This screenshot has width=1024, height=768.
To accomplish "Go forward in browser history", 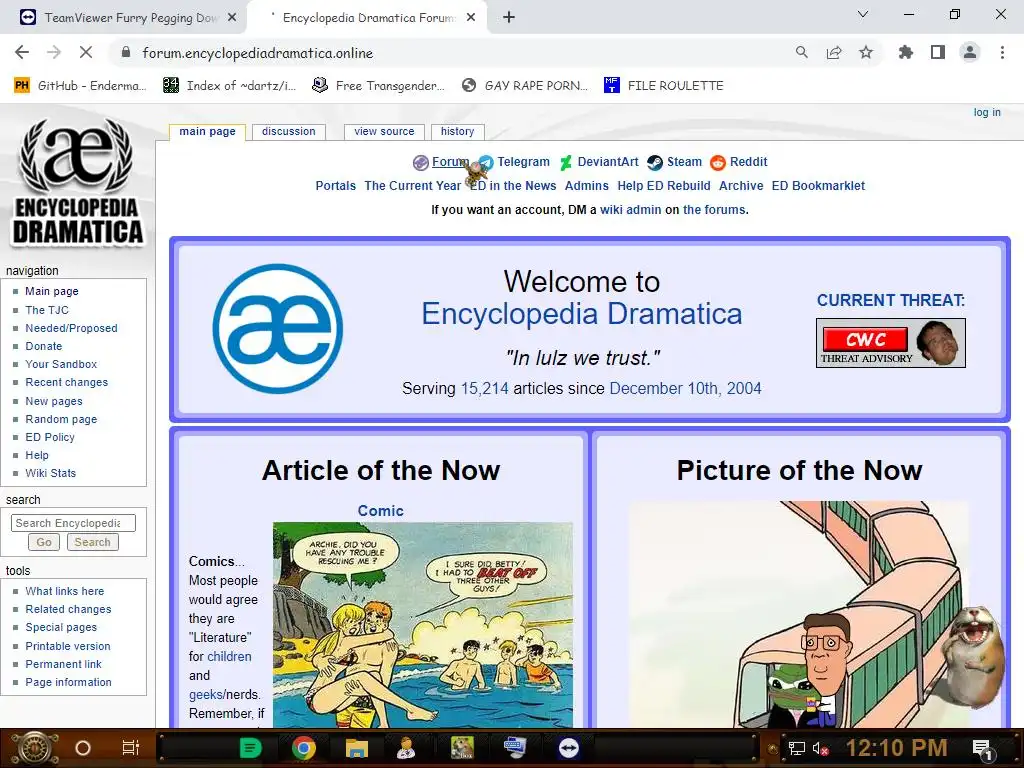I will (54, 52).
